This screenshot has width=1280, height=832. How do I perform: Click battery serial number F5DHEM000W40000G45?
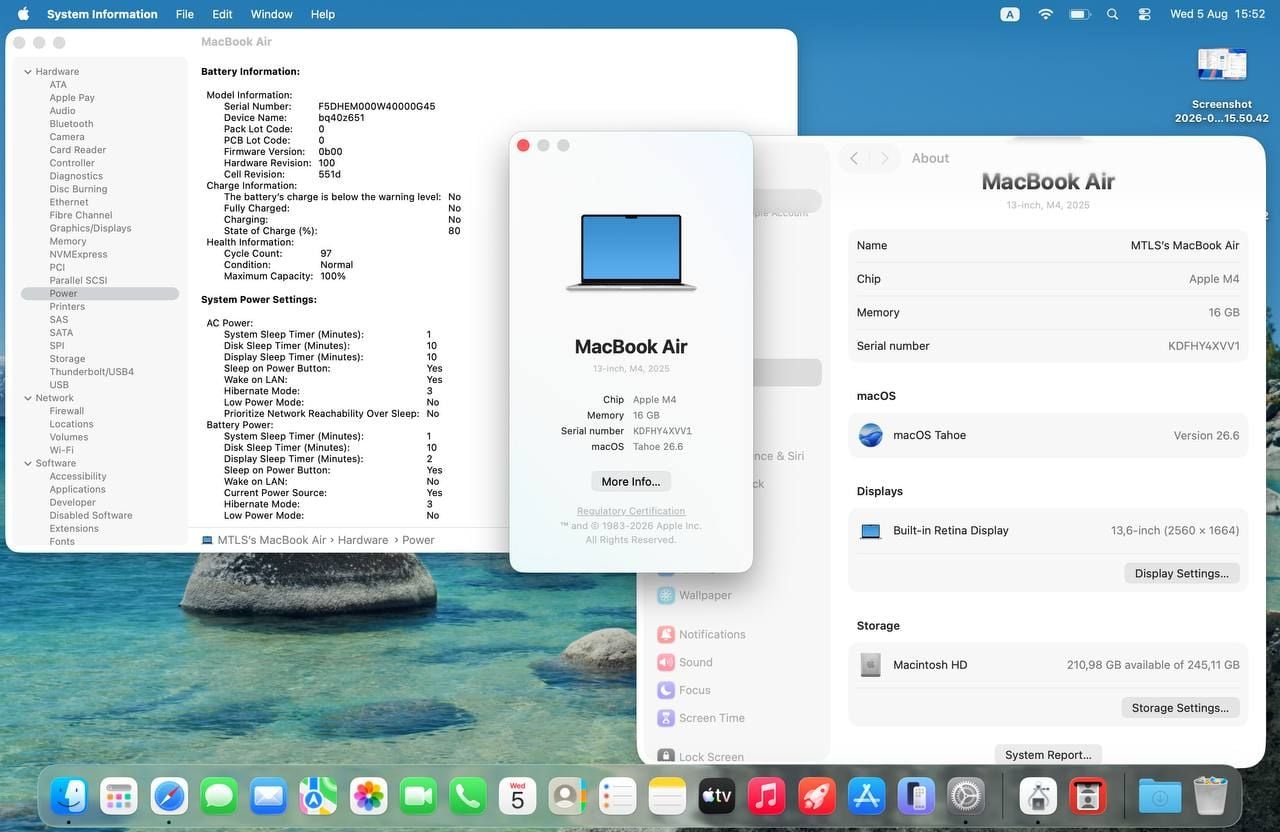[377, 106]
